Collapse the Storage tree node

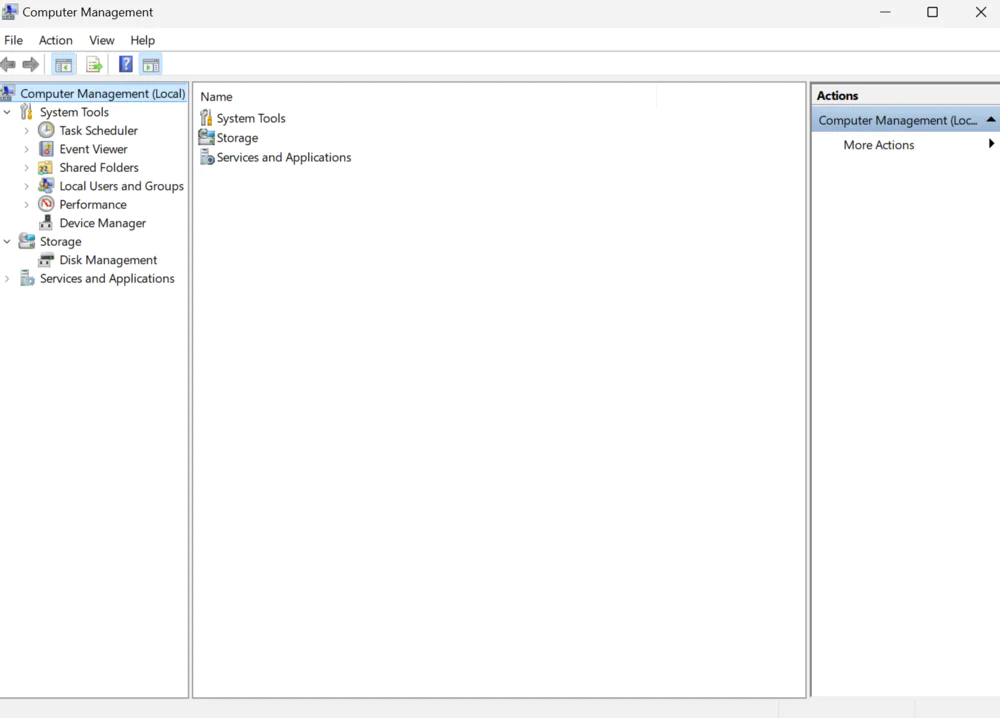click(8, 242)
